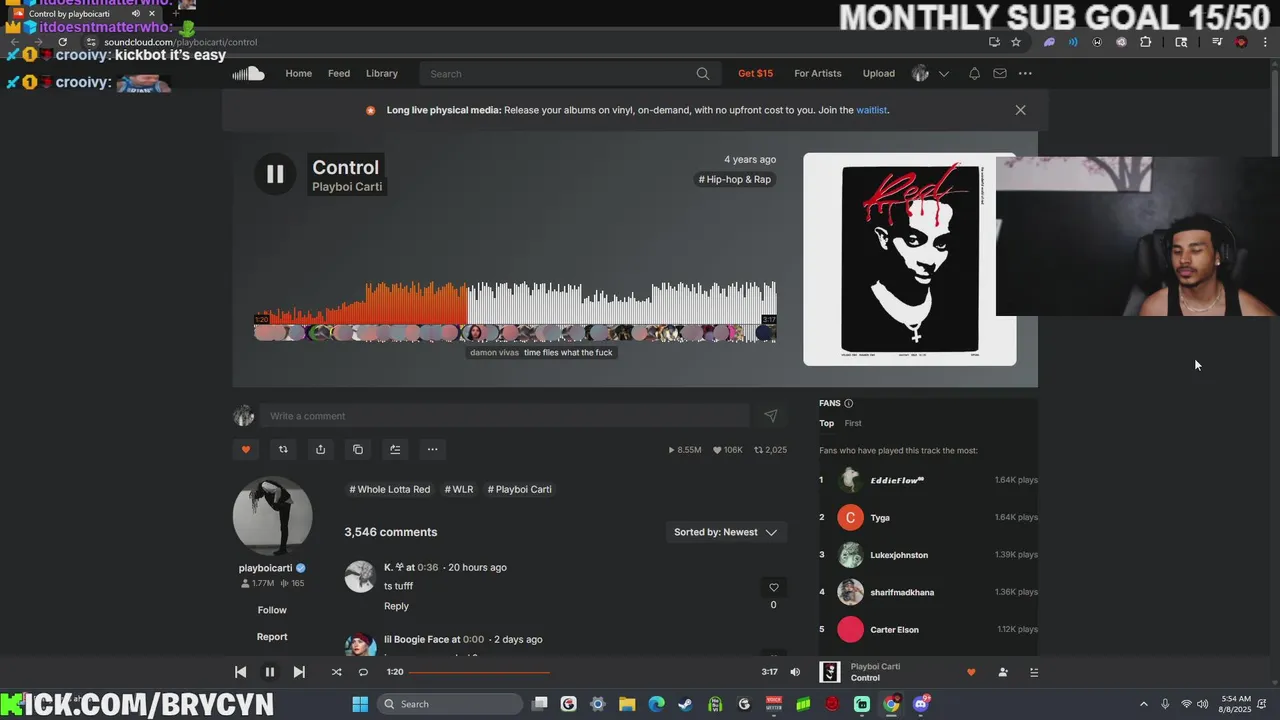1280x720 pixels.
Task: Jump to the 0:36 timestamp in K.'s comment
Action: pyautogui.click(x=428, y=567)
